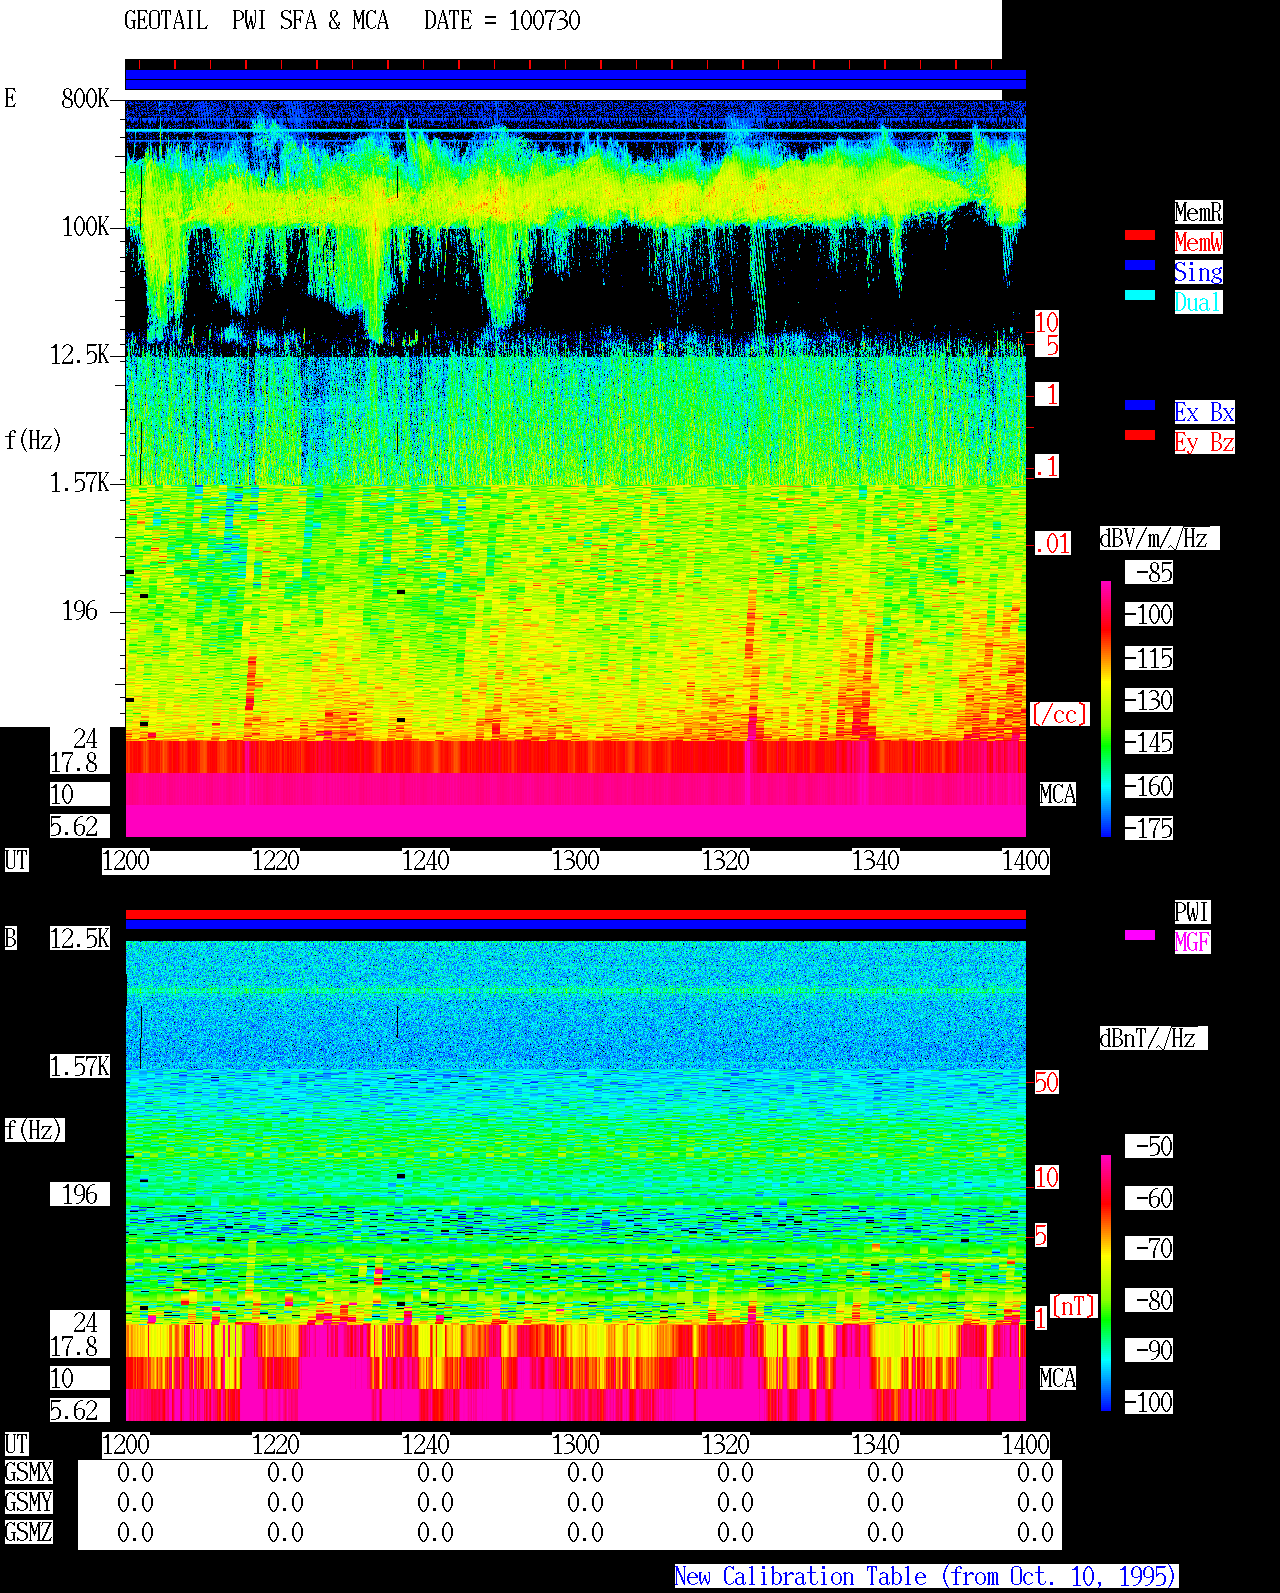Image resolution: width=1280 pixels, height=1593 pixels.
Task: Click the red 50 nT axis value
Action: click(1046, 1082)
